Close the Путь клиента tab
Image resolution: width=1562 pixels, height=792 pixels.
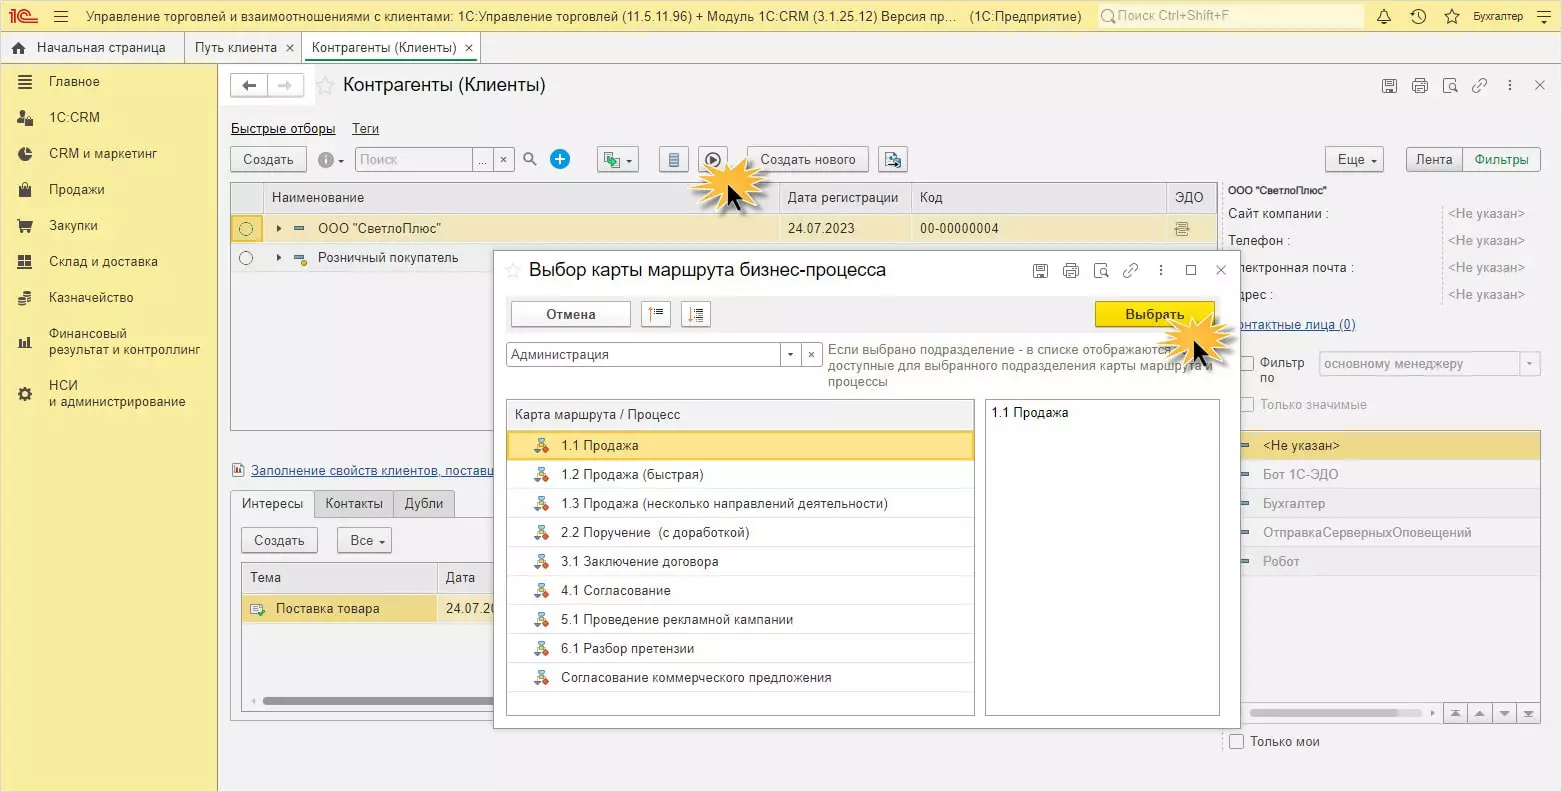point(290,48)
